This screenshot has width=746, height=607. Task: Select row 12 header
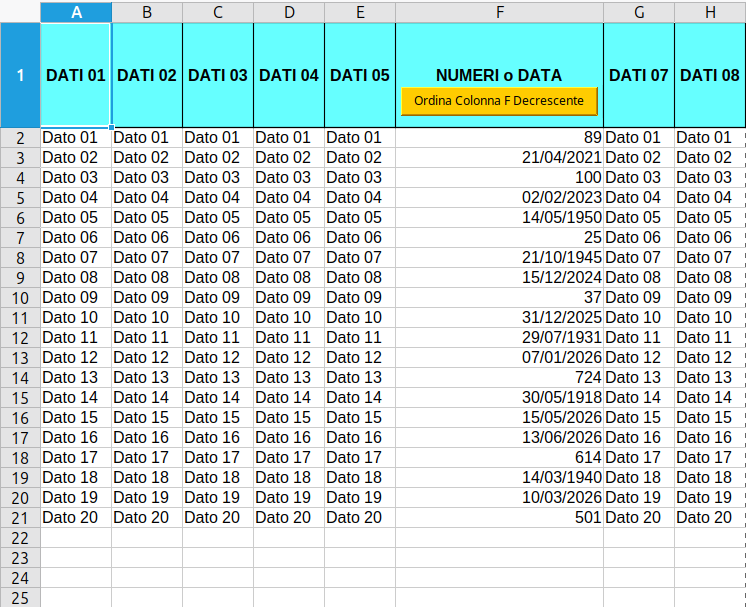[x=20, y=338]
